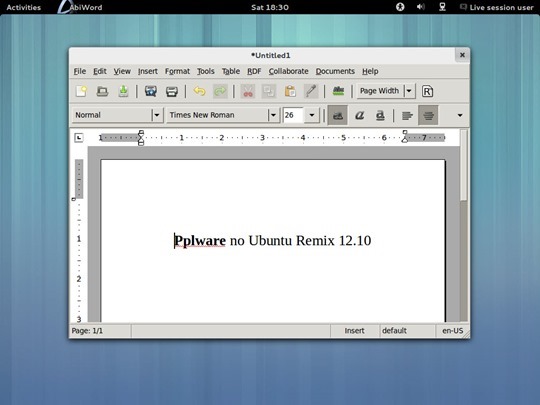Image resolution: width=540 pixels, height=405 pixels.
Task: Open Print Preview from the toolbar
Action: click(151, 91)
